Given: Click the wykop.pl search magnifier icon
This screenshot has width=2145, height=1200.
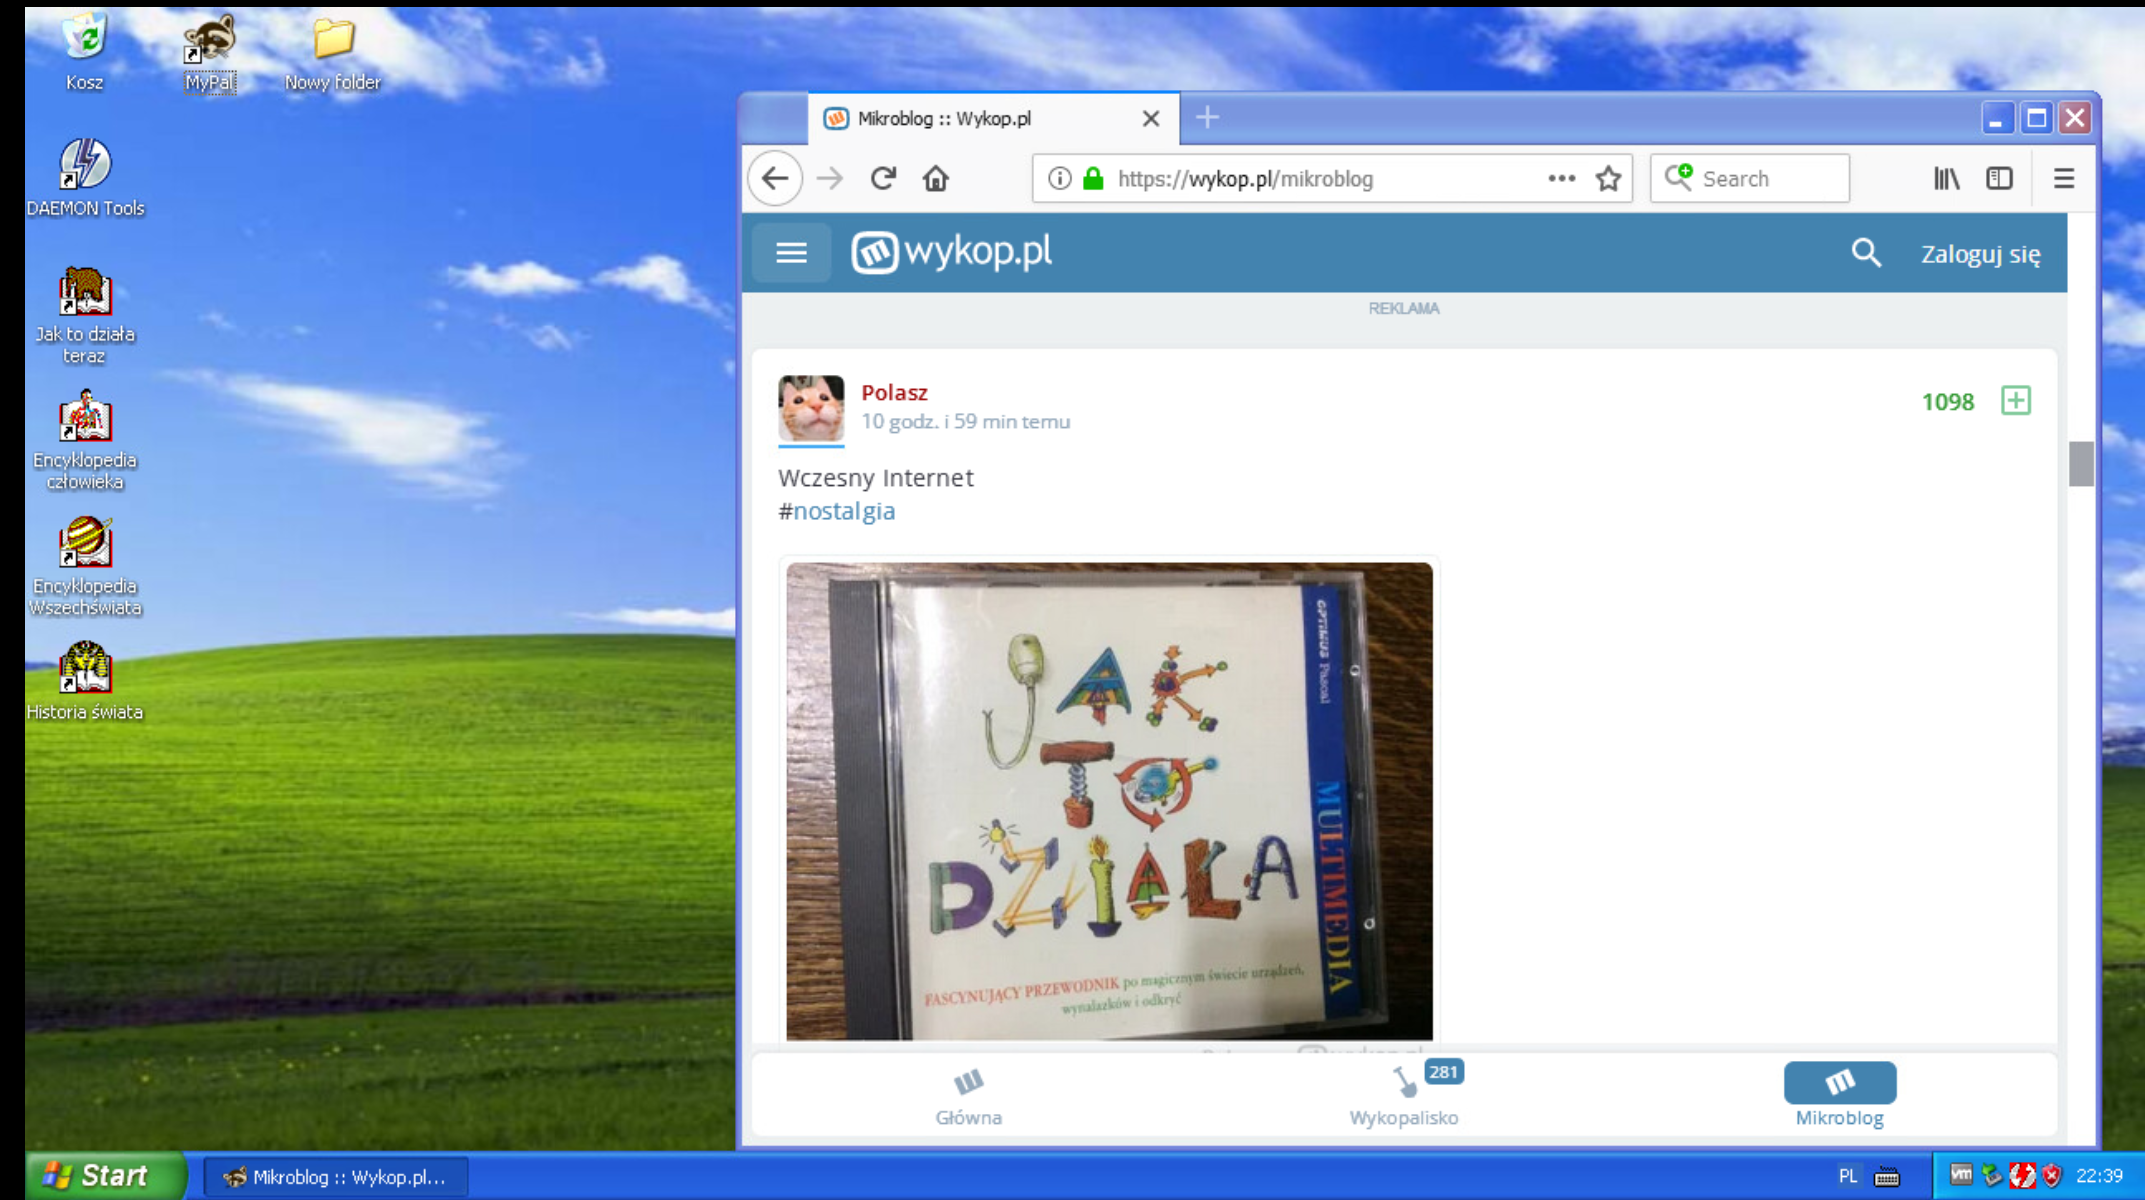Looking at the screenshot, I should point(1865,253).
